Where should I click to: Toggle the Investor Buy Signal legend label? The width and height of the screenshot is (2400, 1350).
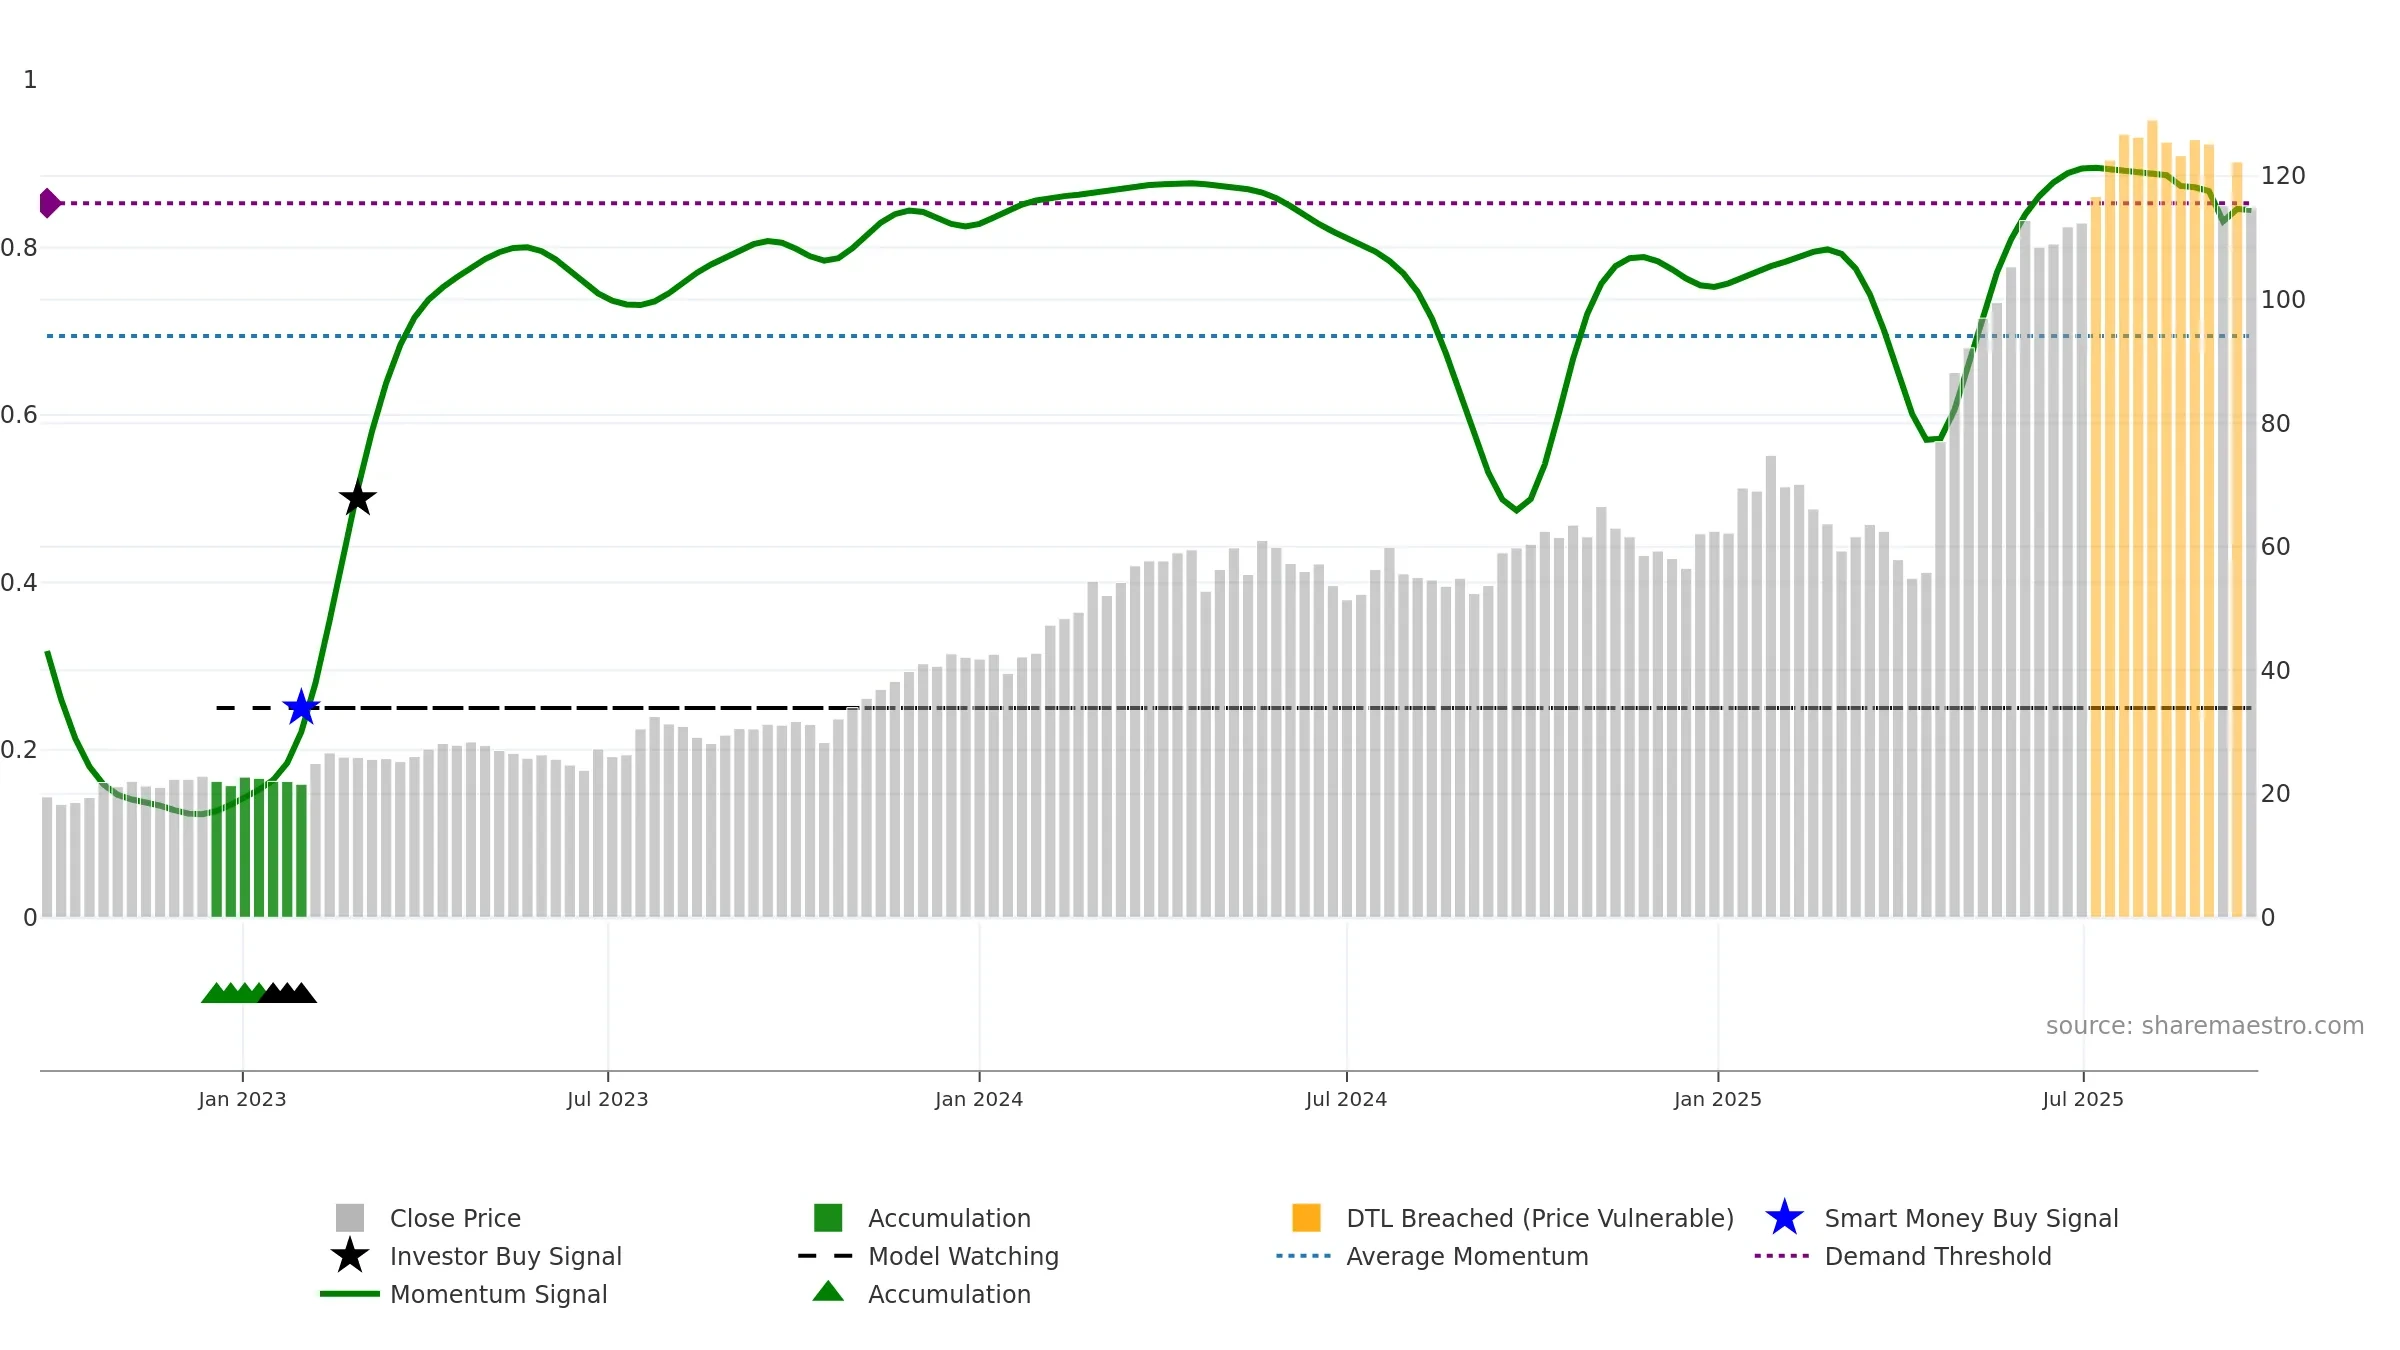[x=506, y=1256]
